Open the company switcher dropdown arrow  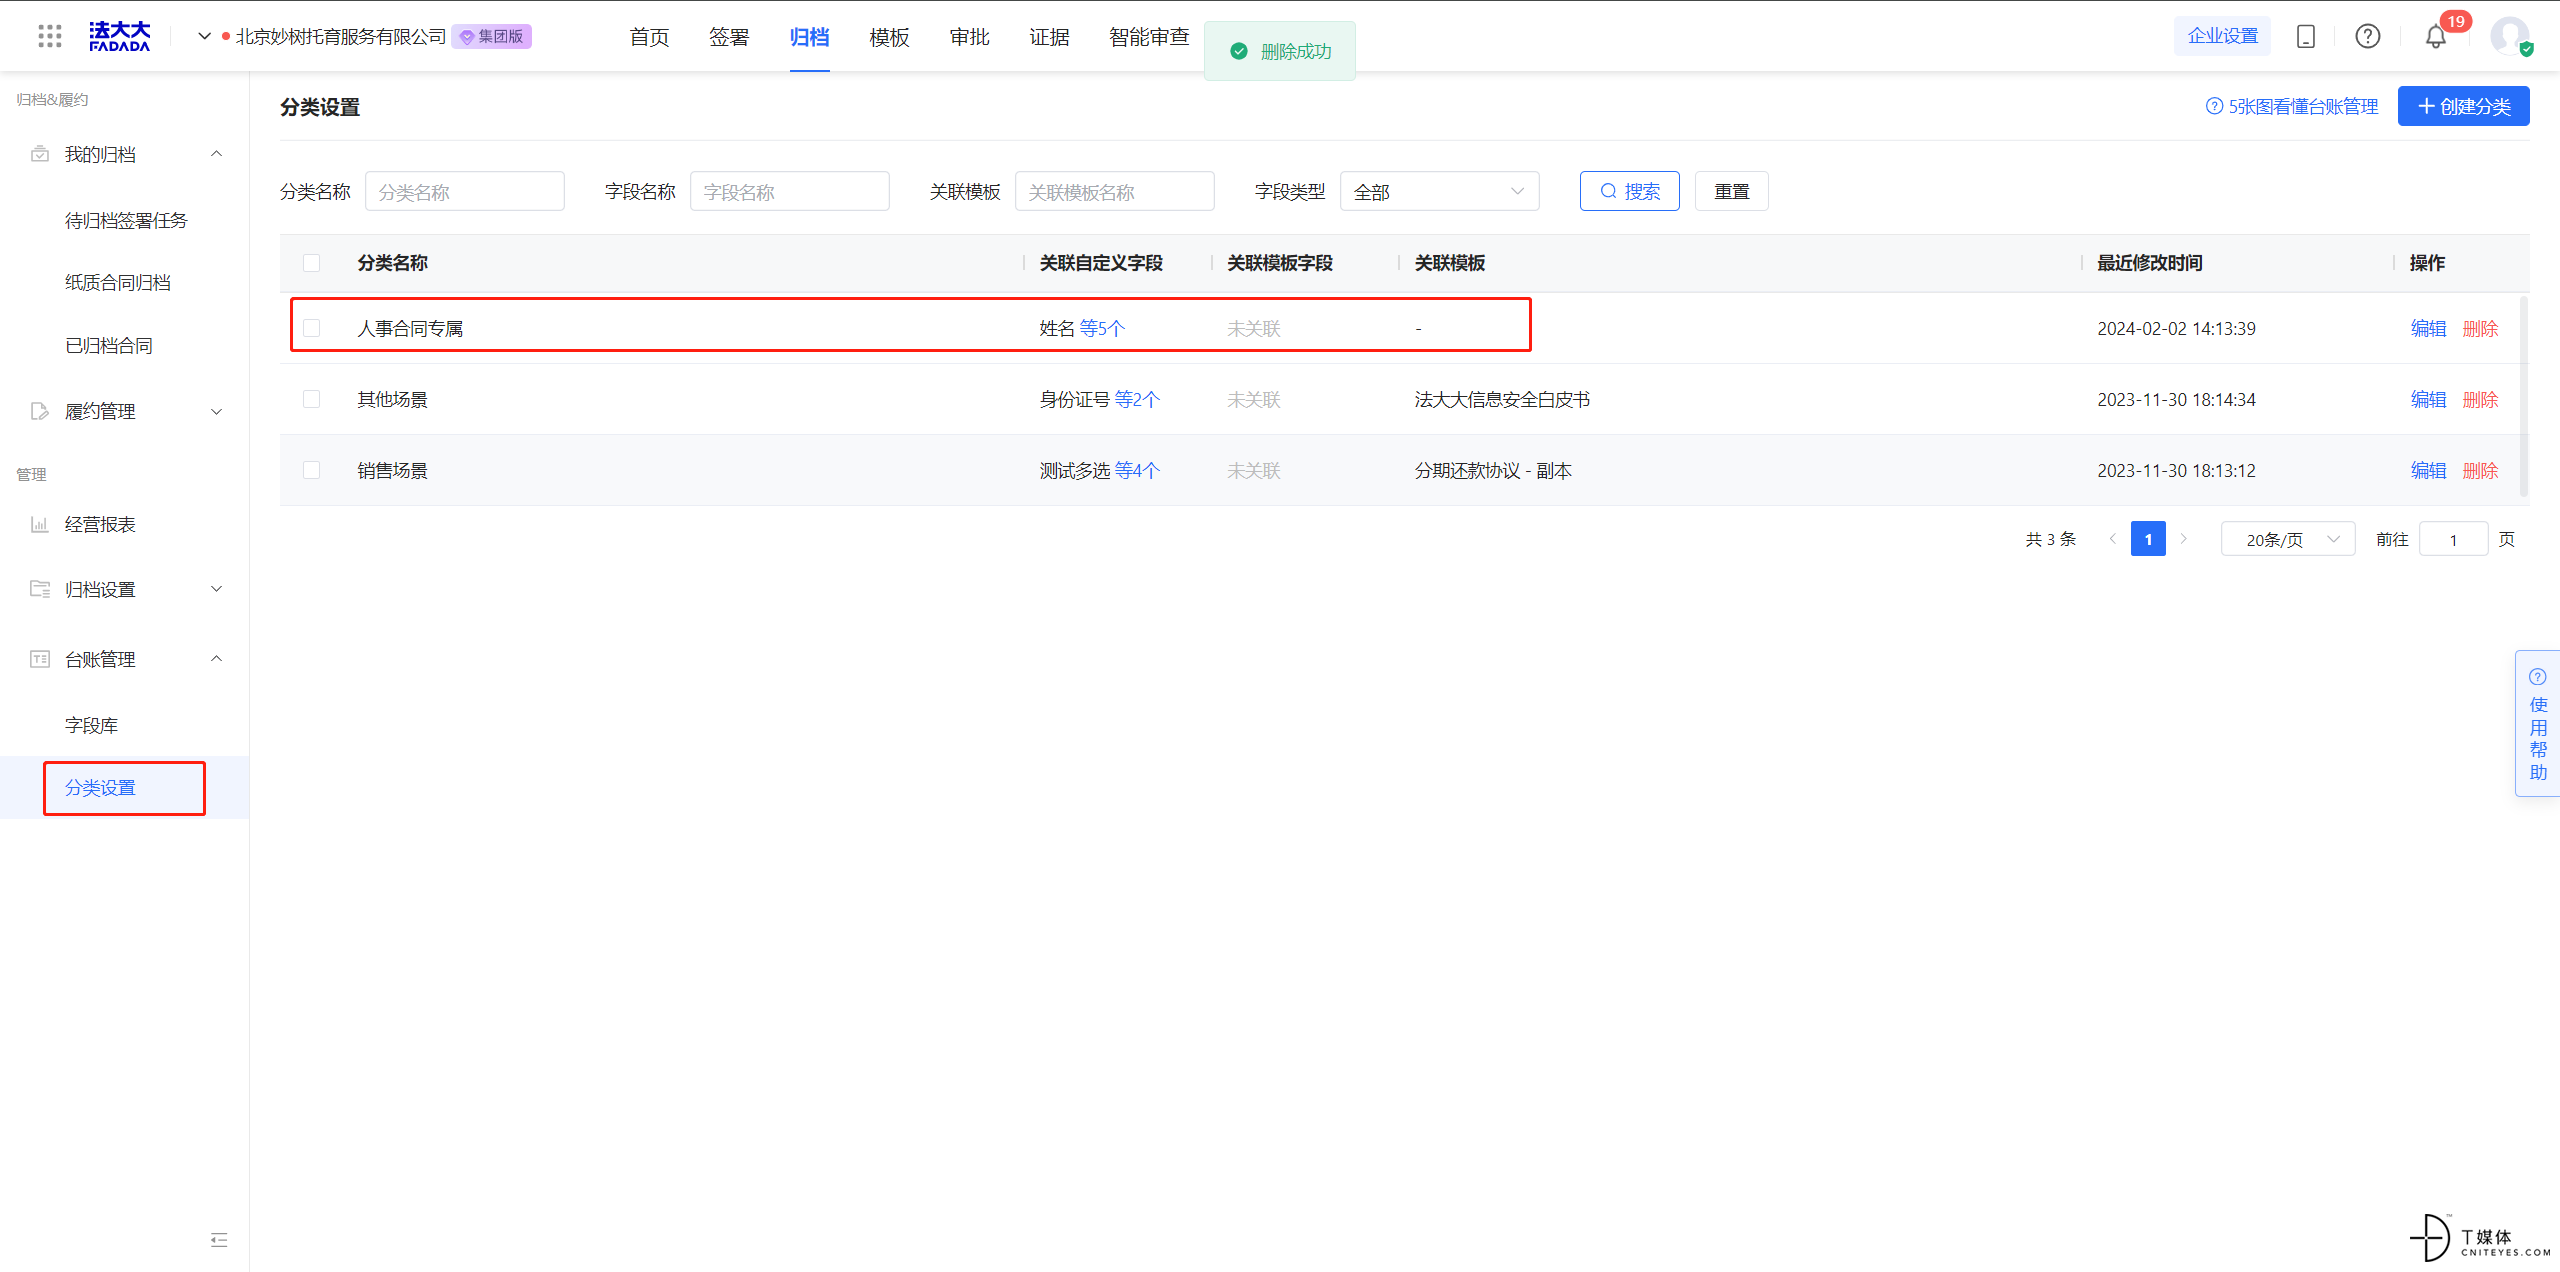204,37
